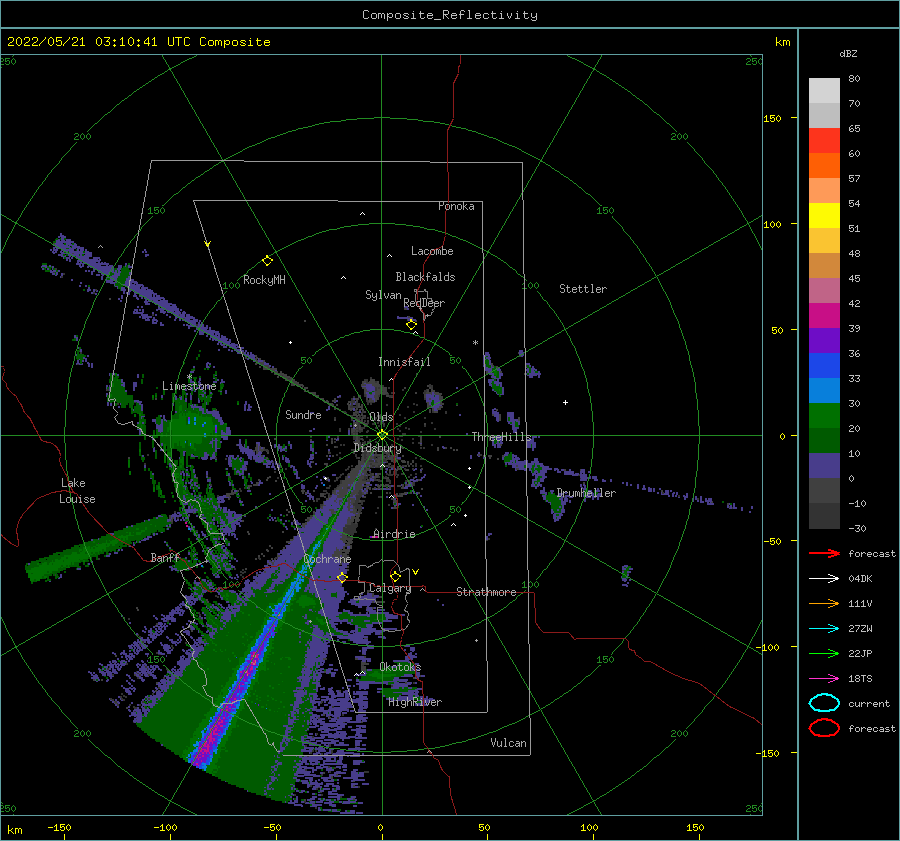Click the Limestone map label
Screen dimensions: 900x841
(x=189, y=386)
